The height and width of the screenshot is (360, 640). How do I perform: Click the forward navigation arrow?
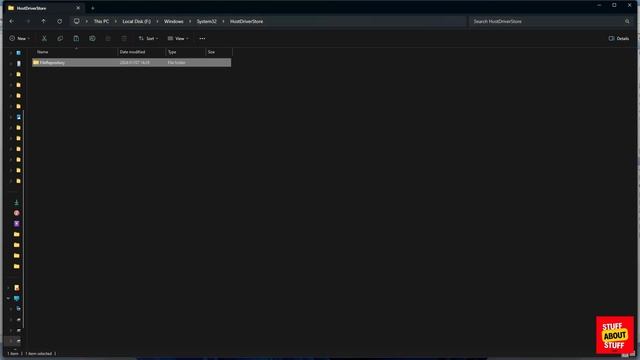28,21
